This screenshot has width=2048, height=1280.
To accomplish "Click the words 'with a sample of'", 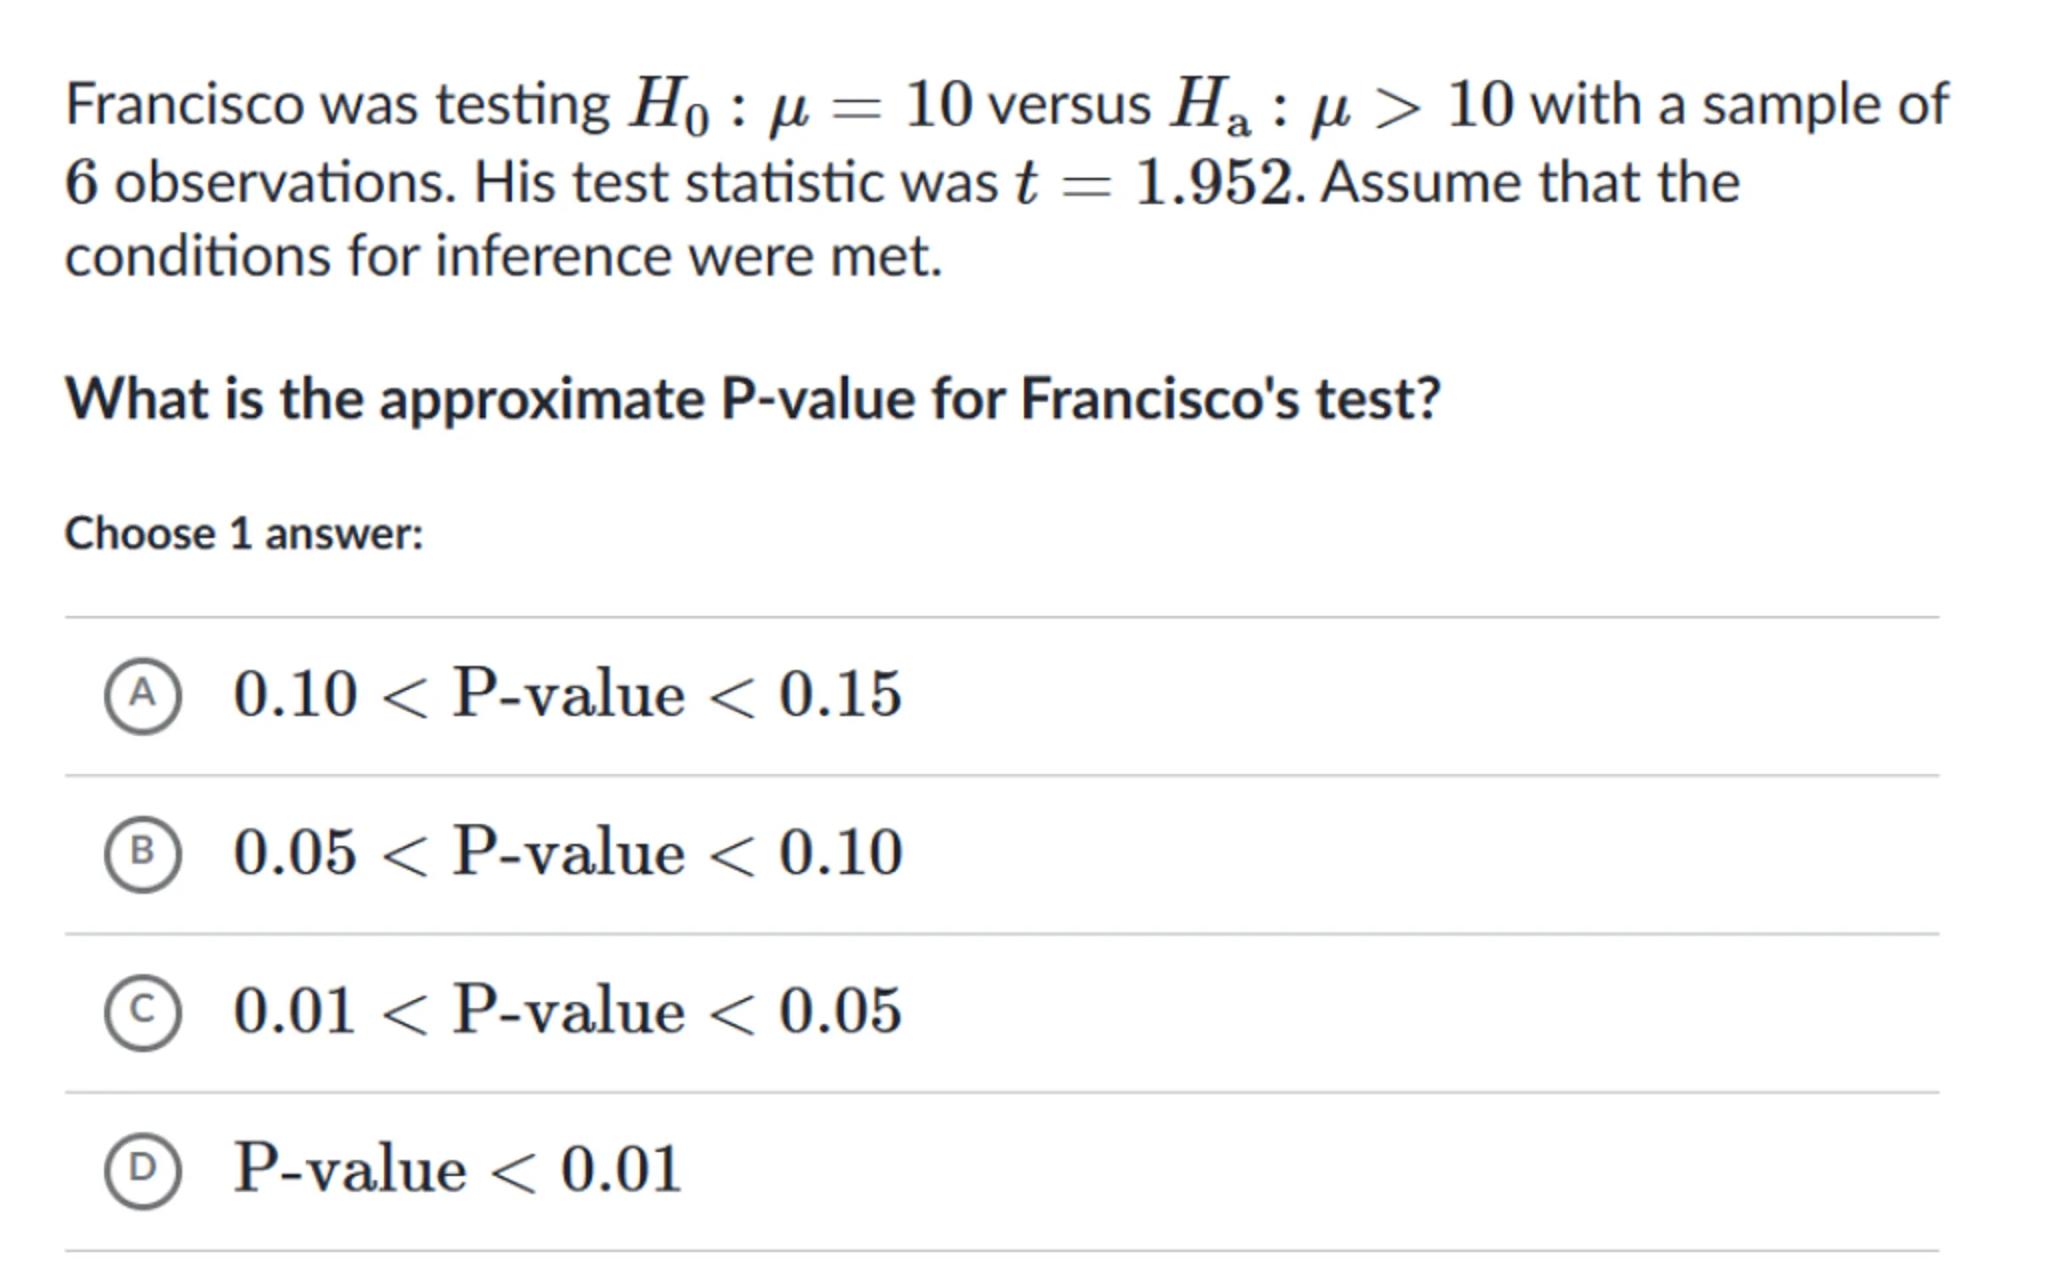I will click(1738, 104).
